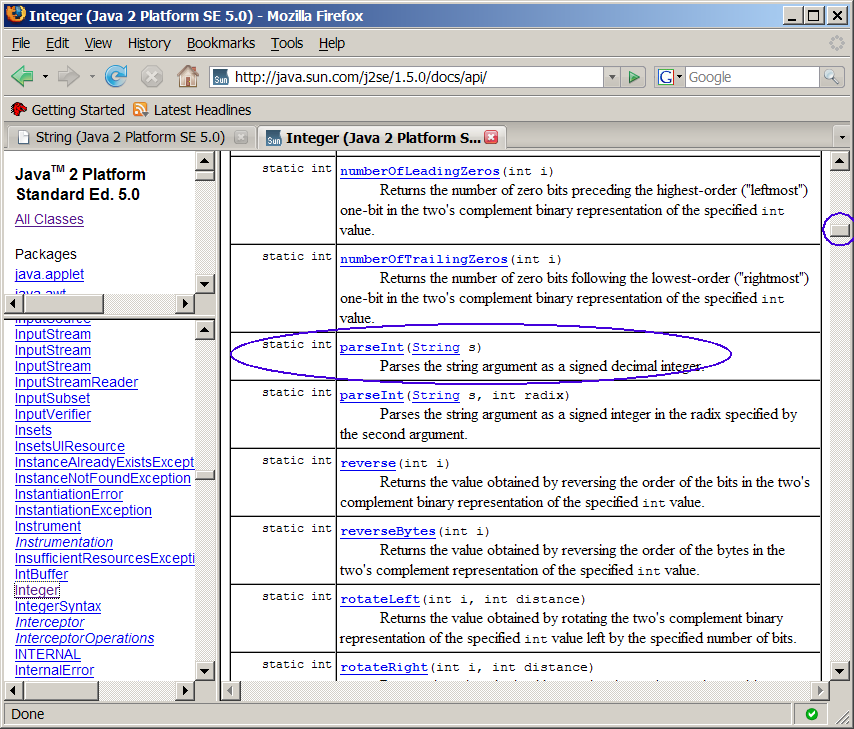The height and width of the screenshot is (729, 854).
Task: Switch to the String (Java 2 Platform SE 5.0) tab
Action: pyautogui.click(x=130, y=137)
